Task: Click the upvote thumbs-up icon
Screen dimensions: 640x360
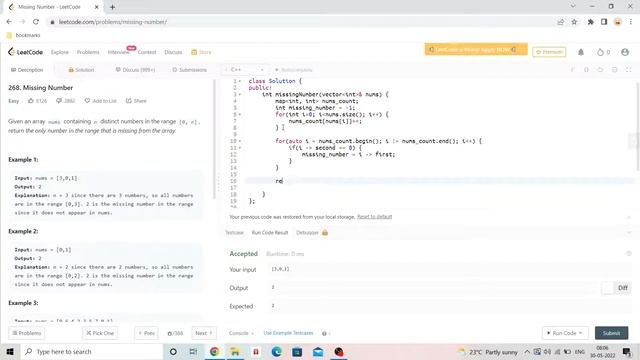Action: point(31,100)
